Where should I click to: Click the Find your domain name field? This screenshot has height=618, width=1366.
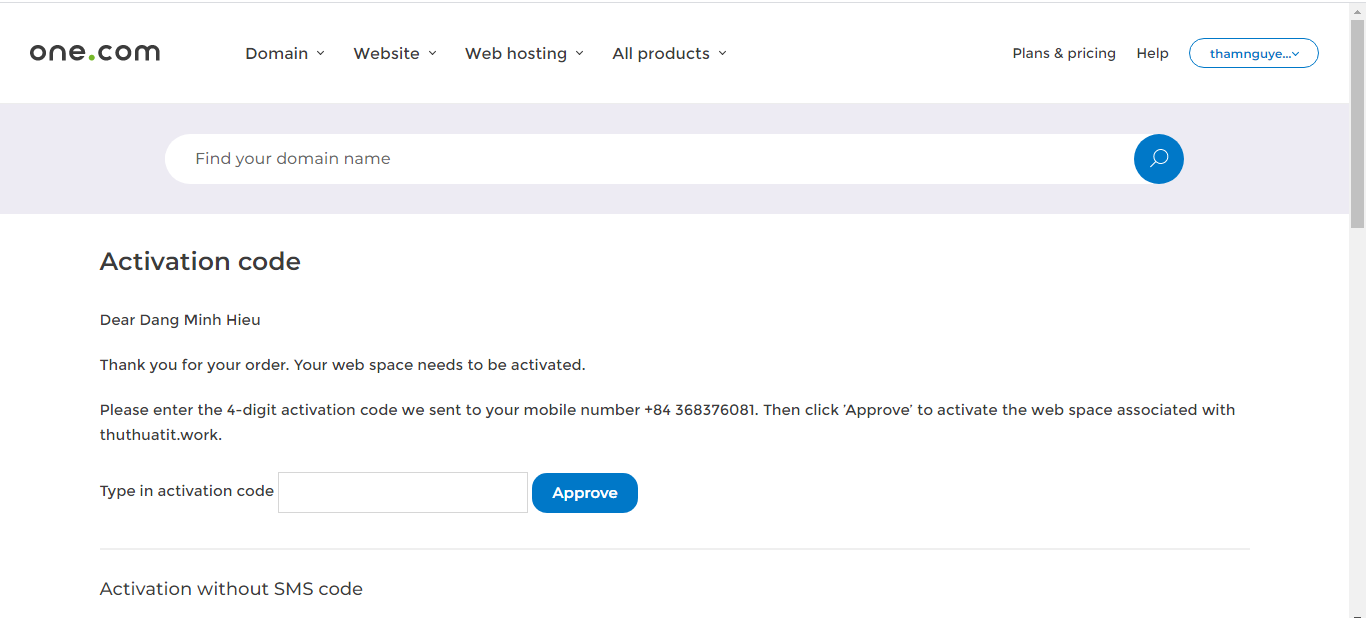coord(640,159)
